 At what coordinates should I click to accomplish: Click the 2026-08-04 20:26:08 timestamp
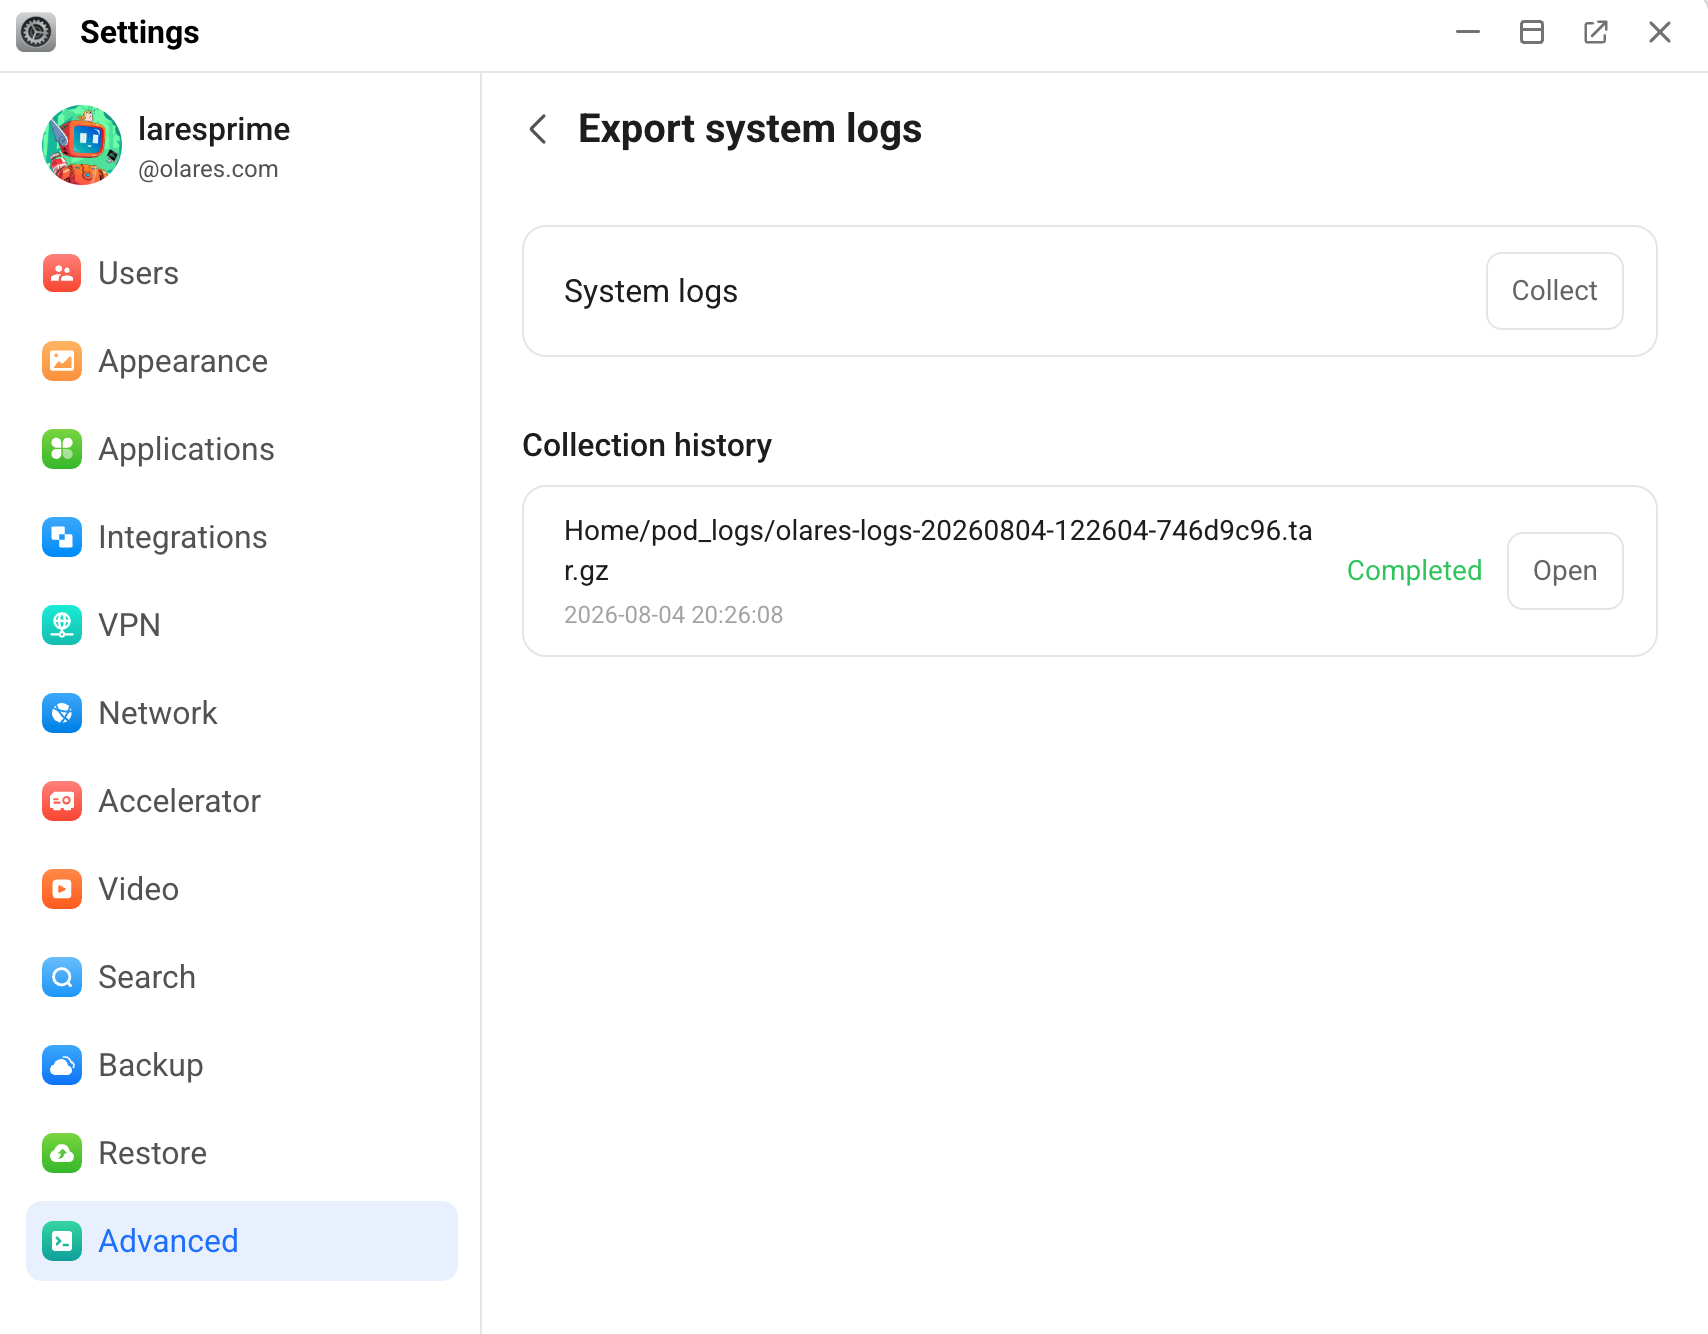673,615
